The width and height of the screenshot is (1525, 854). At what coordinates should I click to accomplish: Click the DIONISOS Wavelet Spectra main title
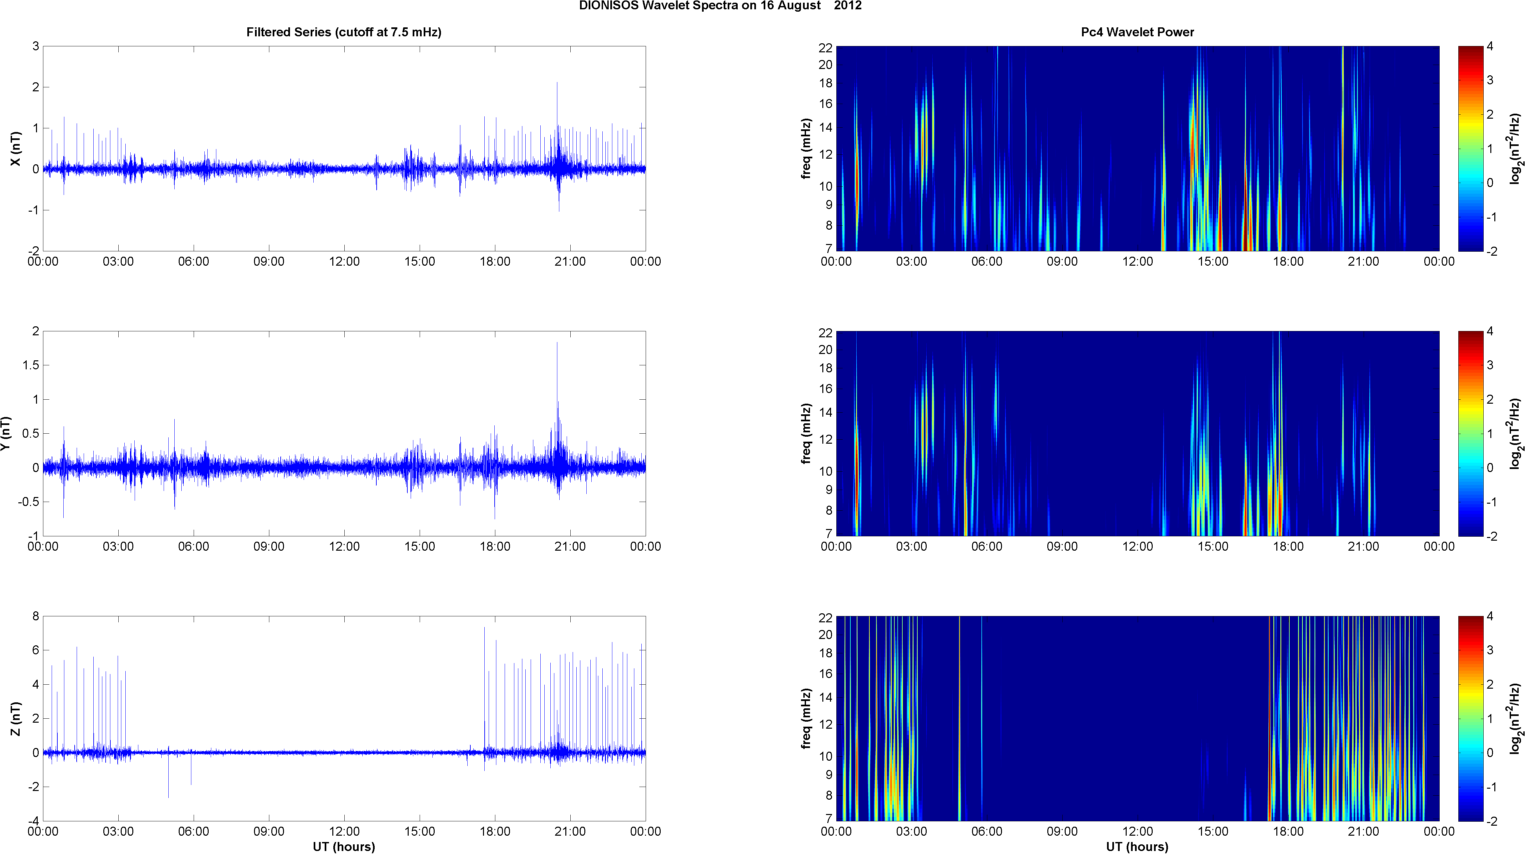(x=720, y=6)
